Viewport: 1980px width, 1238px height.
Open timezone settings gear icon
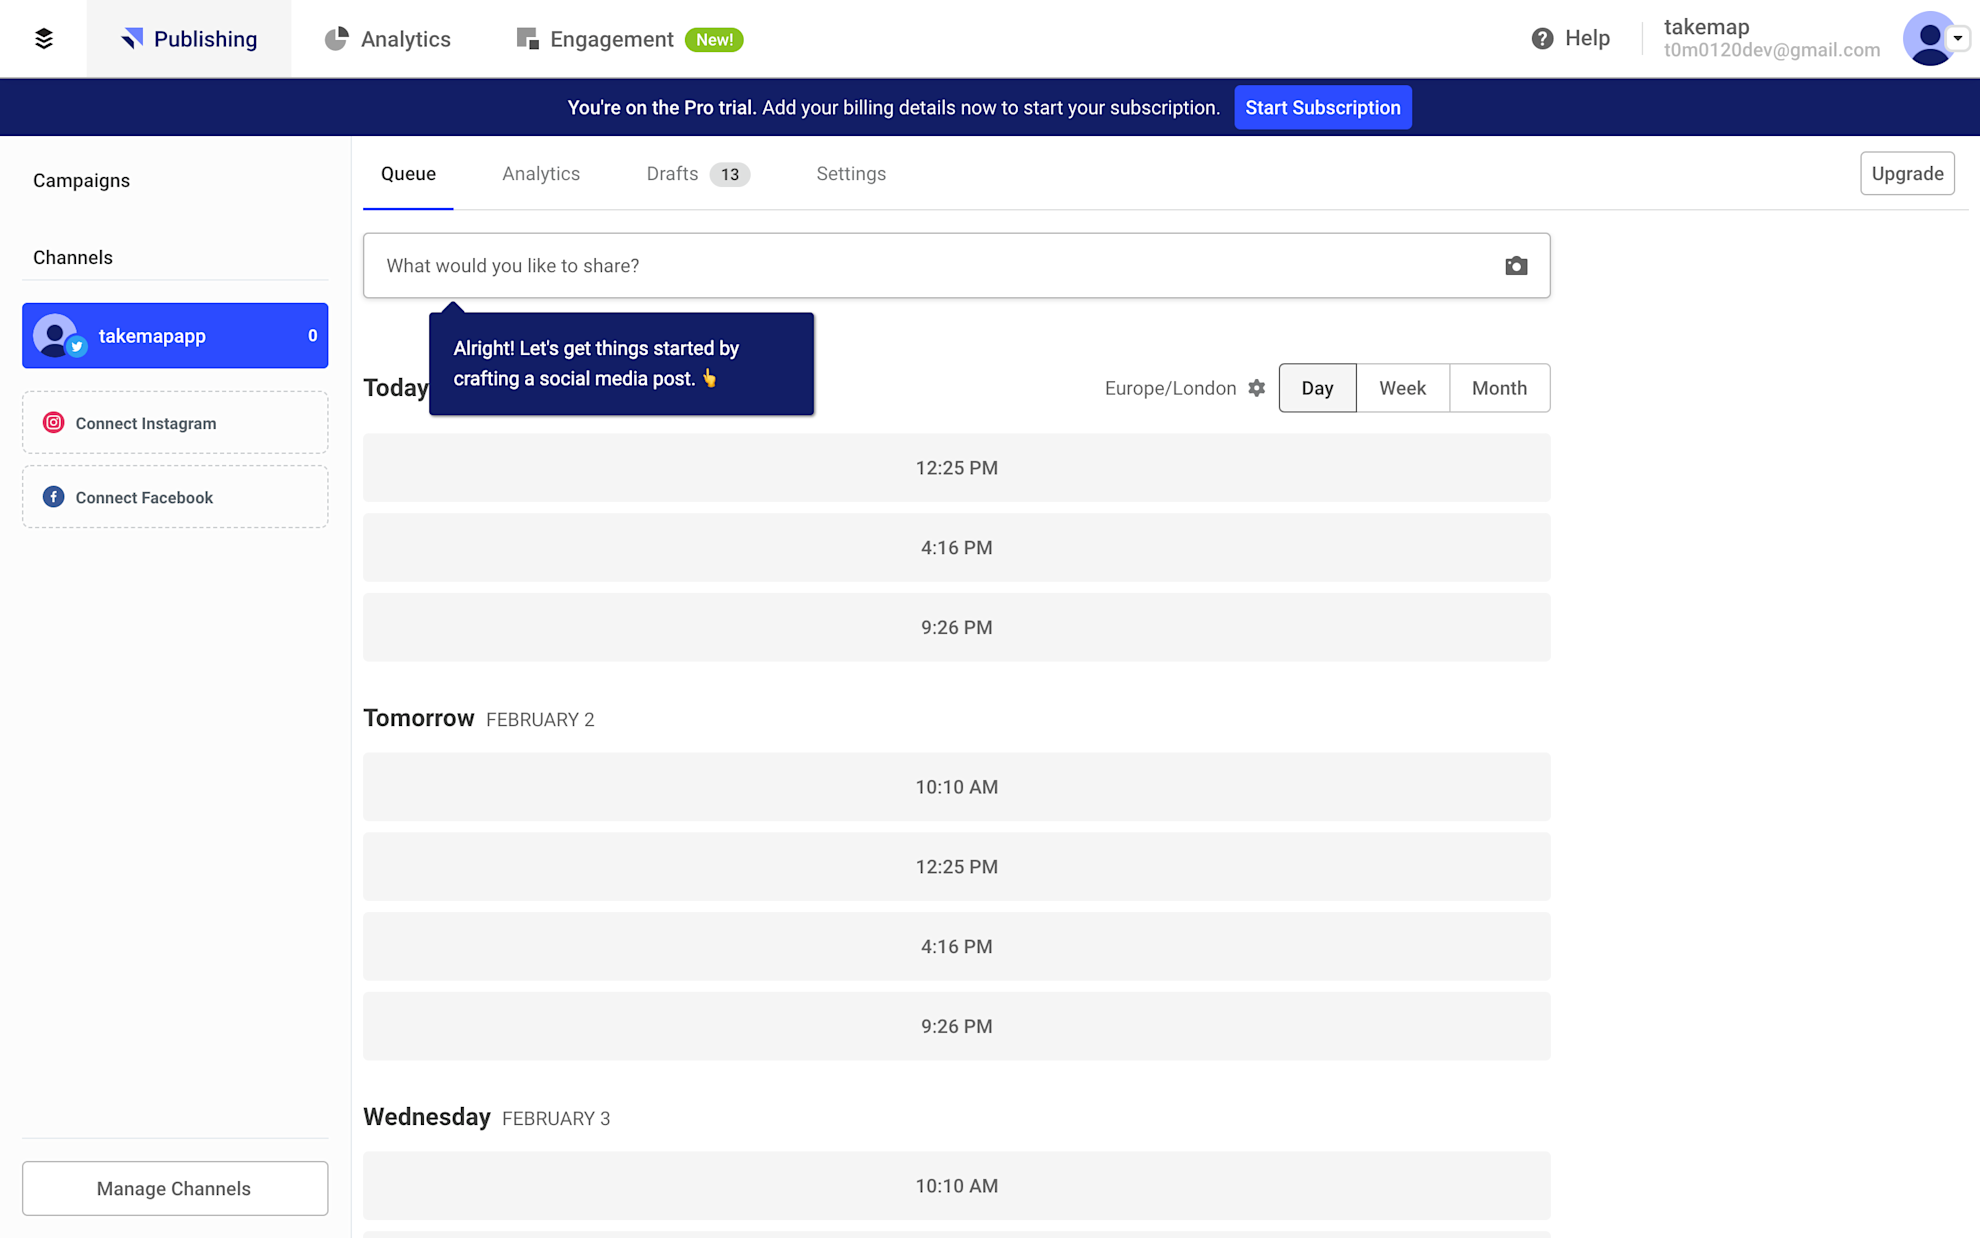(x=1257, y=388)
